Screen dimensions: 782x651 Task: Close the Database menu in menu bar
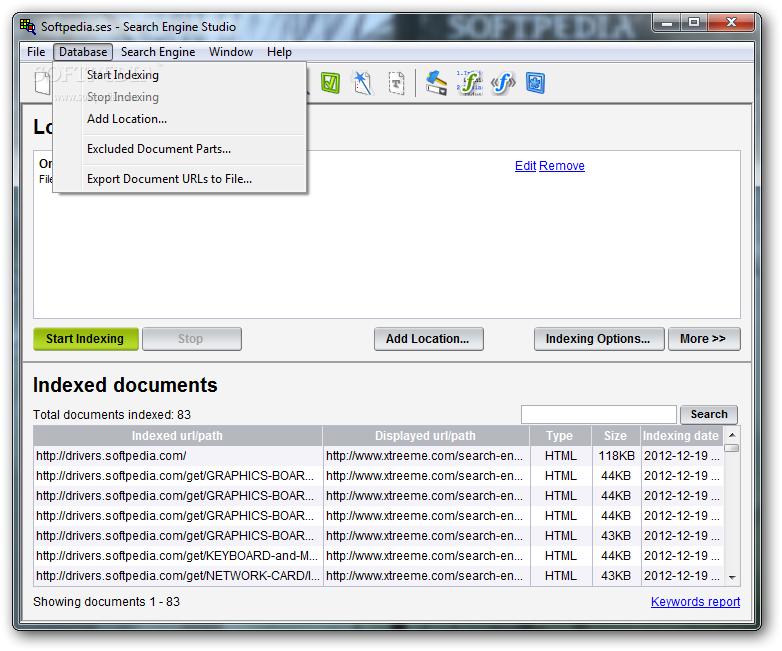point(83,52)
